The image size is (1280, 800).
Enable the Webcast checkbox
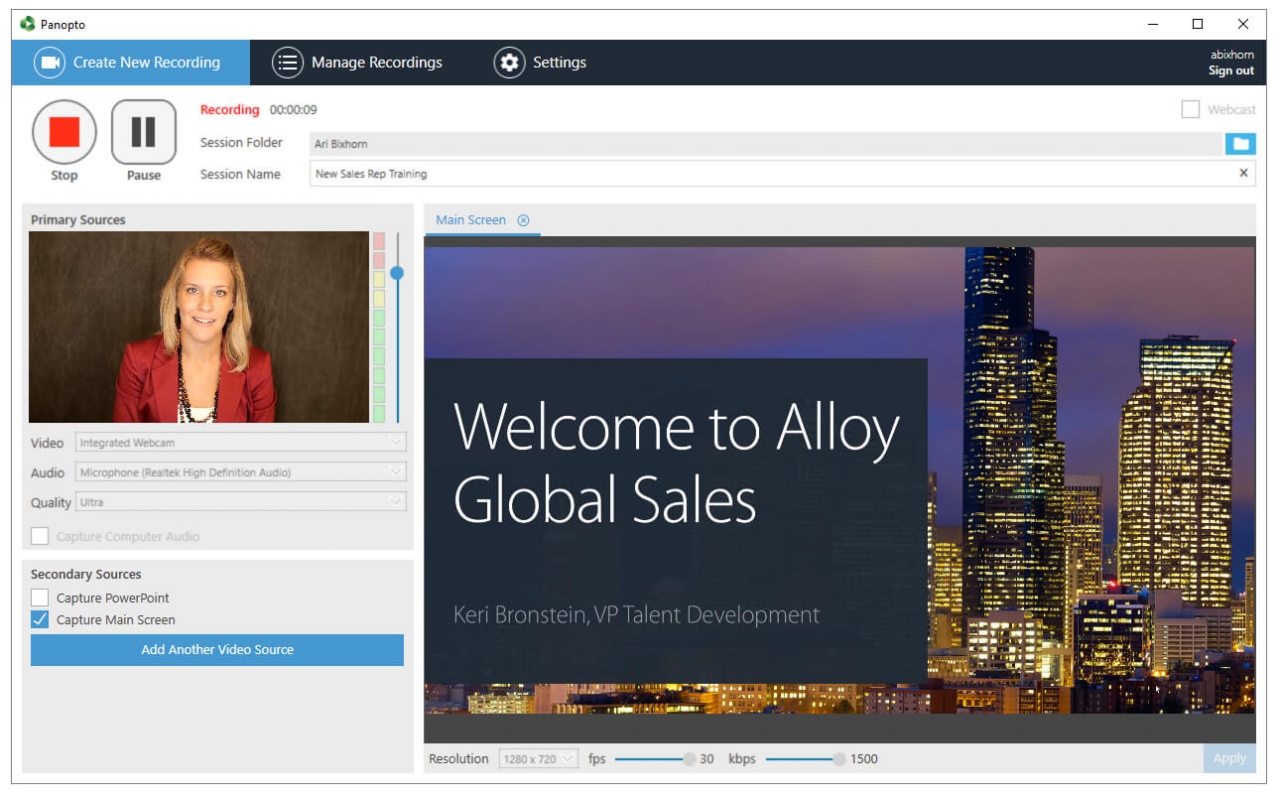point(1190,110)
